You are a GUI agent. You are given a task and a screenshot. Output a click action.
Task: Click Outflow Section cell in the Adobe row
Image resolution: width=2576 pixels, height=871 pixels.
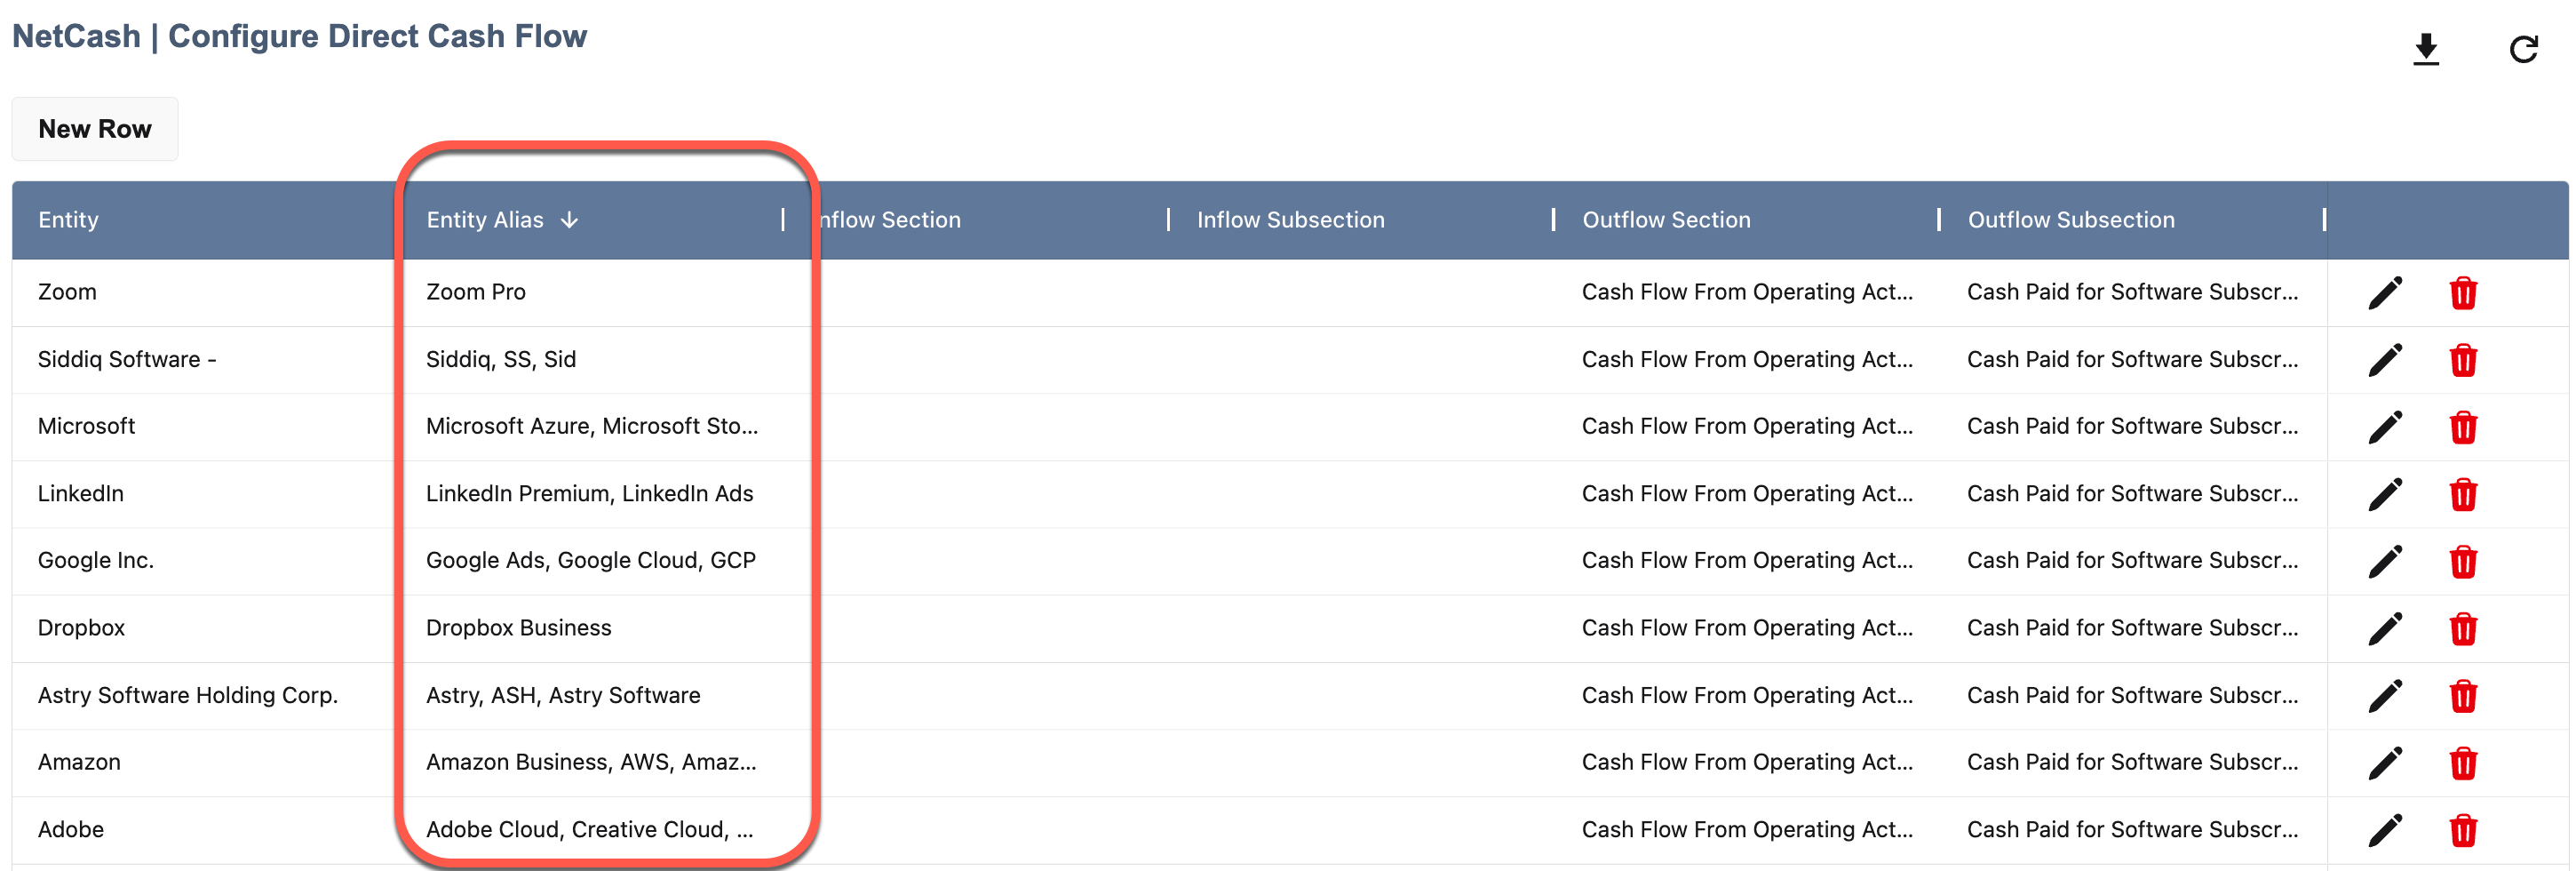click(1747, 829)
